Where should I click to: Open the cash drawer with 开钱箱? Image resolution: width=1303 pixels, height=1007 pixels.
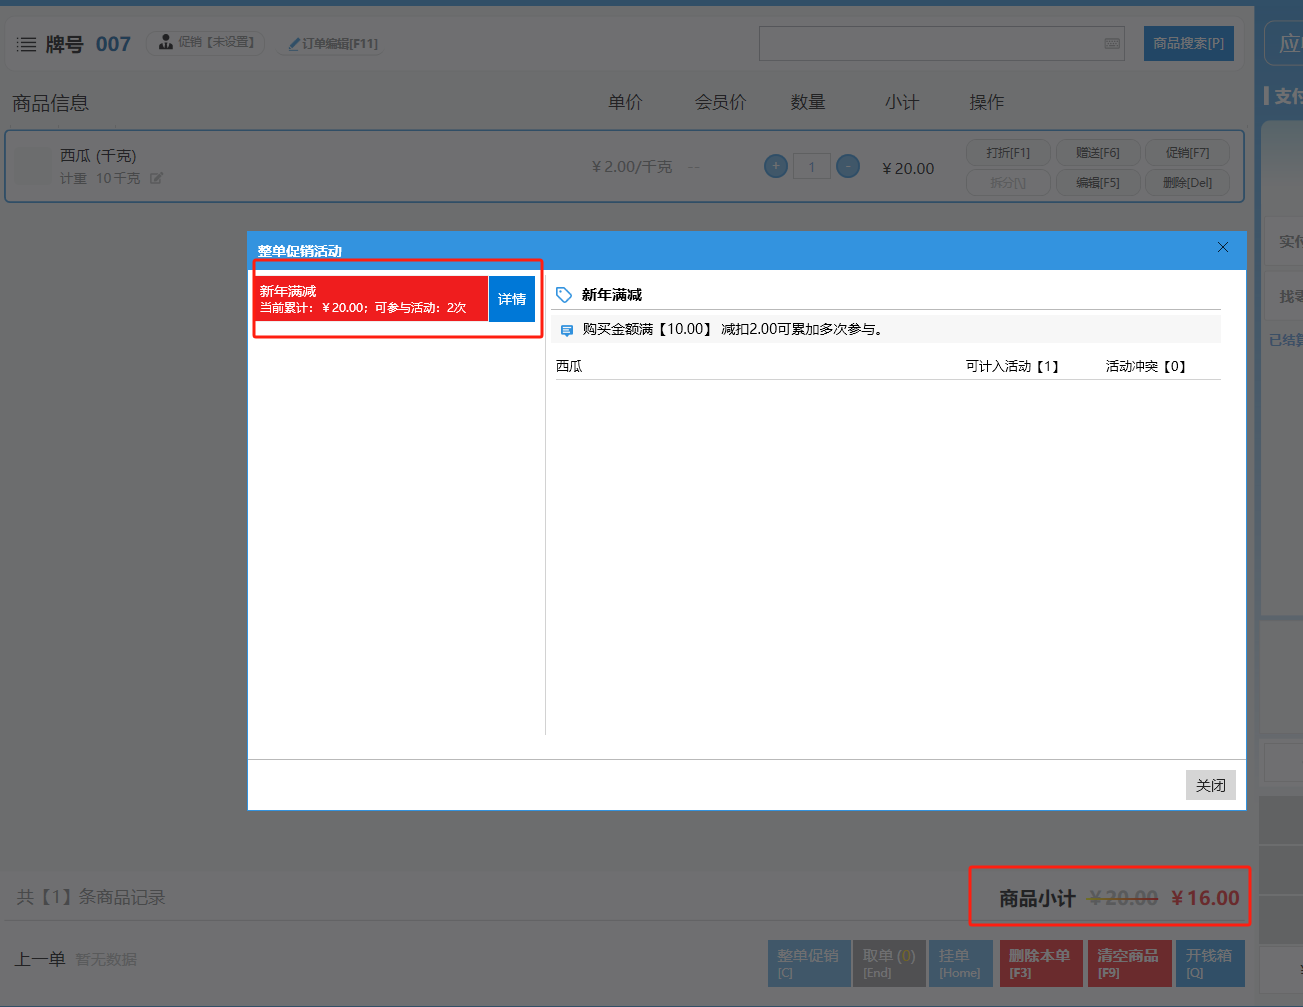(1209, 963)
